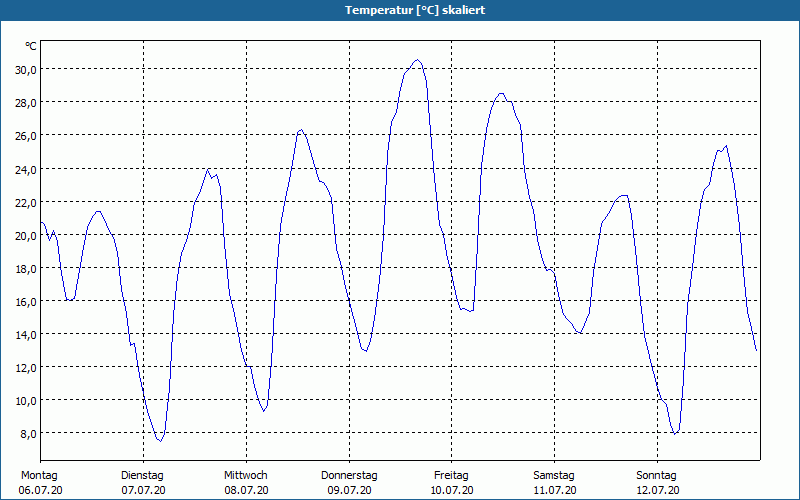Click the 30,0 y-axis label

pos(26,70)
